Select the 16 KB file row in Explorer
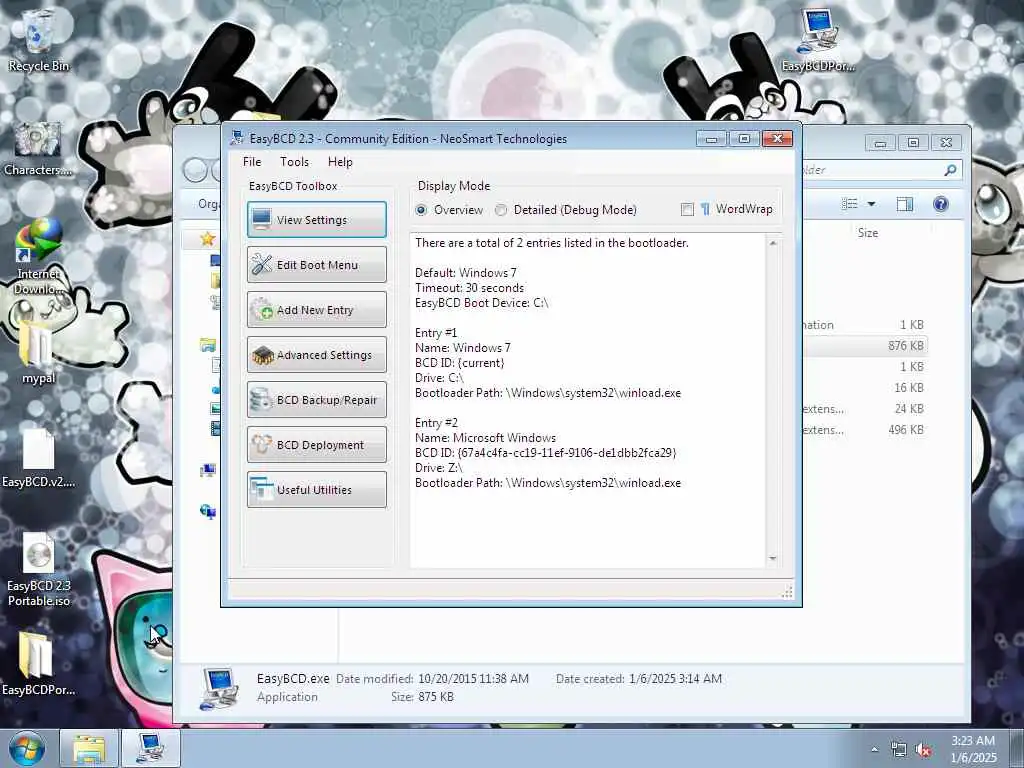 pos(865,388)
